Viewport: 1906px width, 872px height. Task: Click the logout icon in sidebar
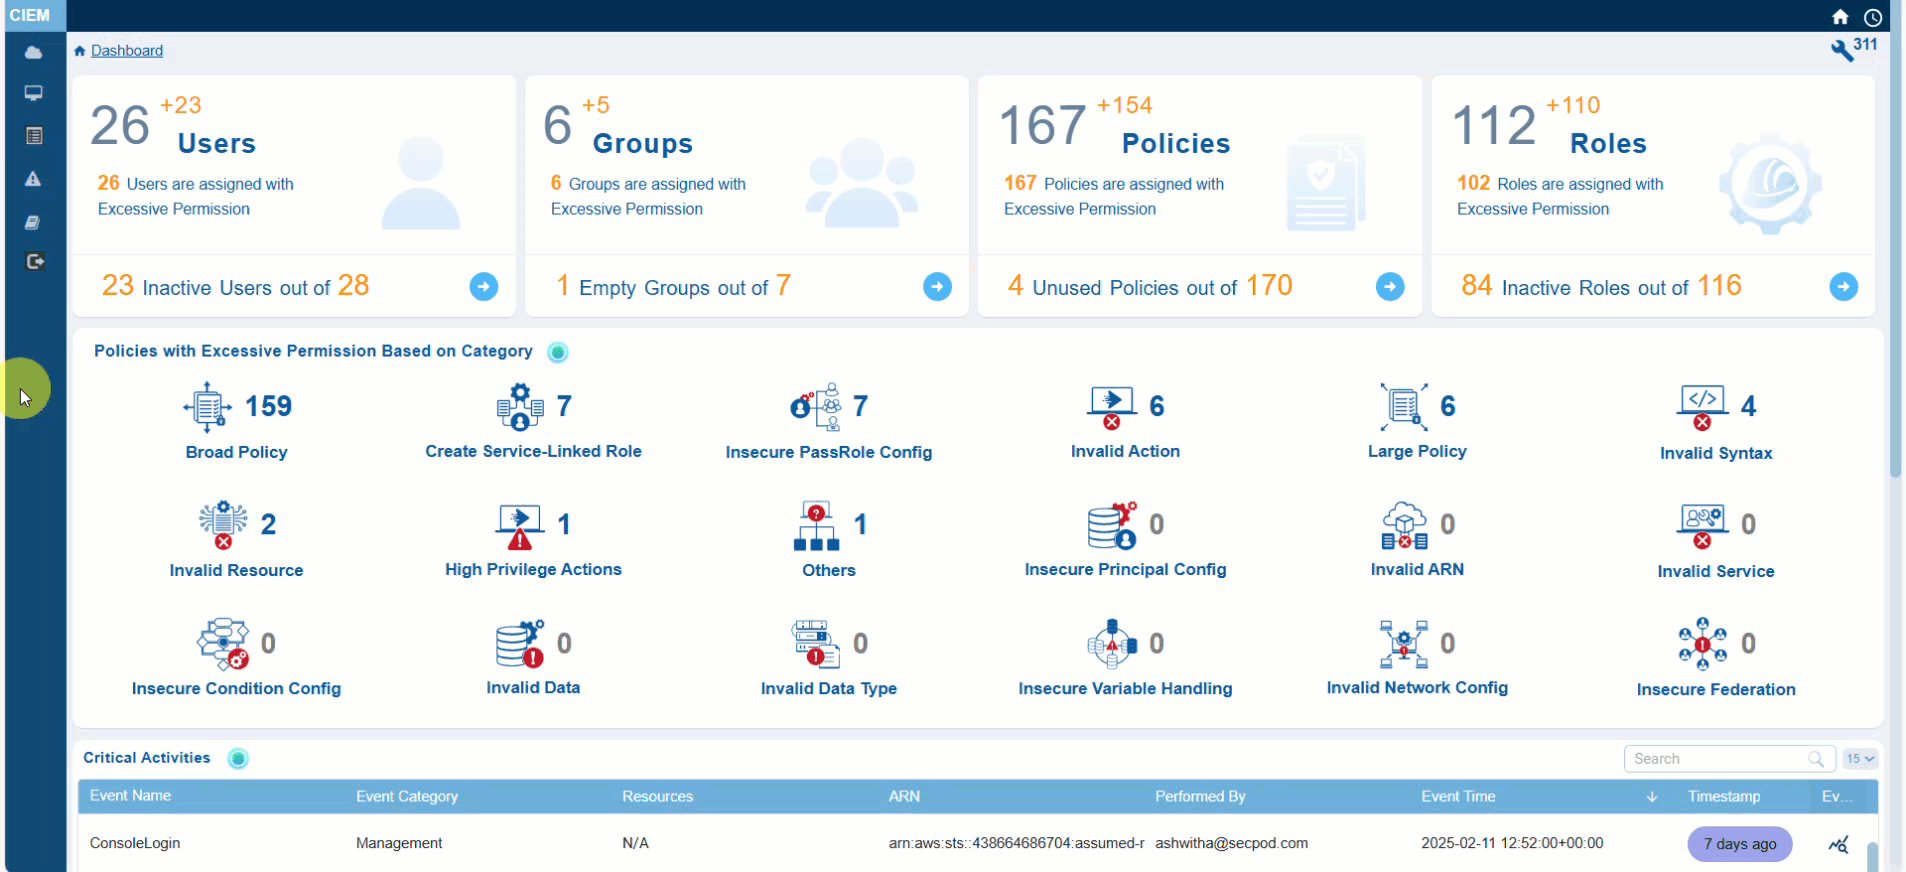pyautogui.click(x=35, y=262)
